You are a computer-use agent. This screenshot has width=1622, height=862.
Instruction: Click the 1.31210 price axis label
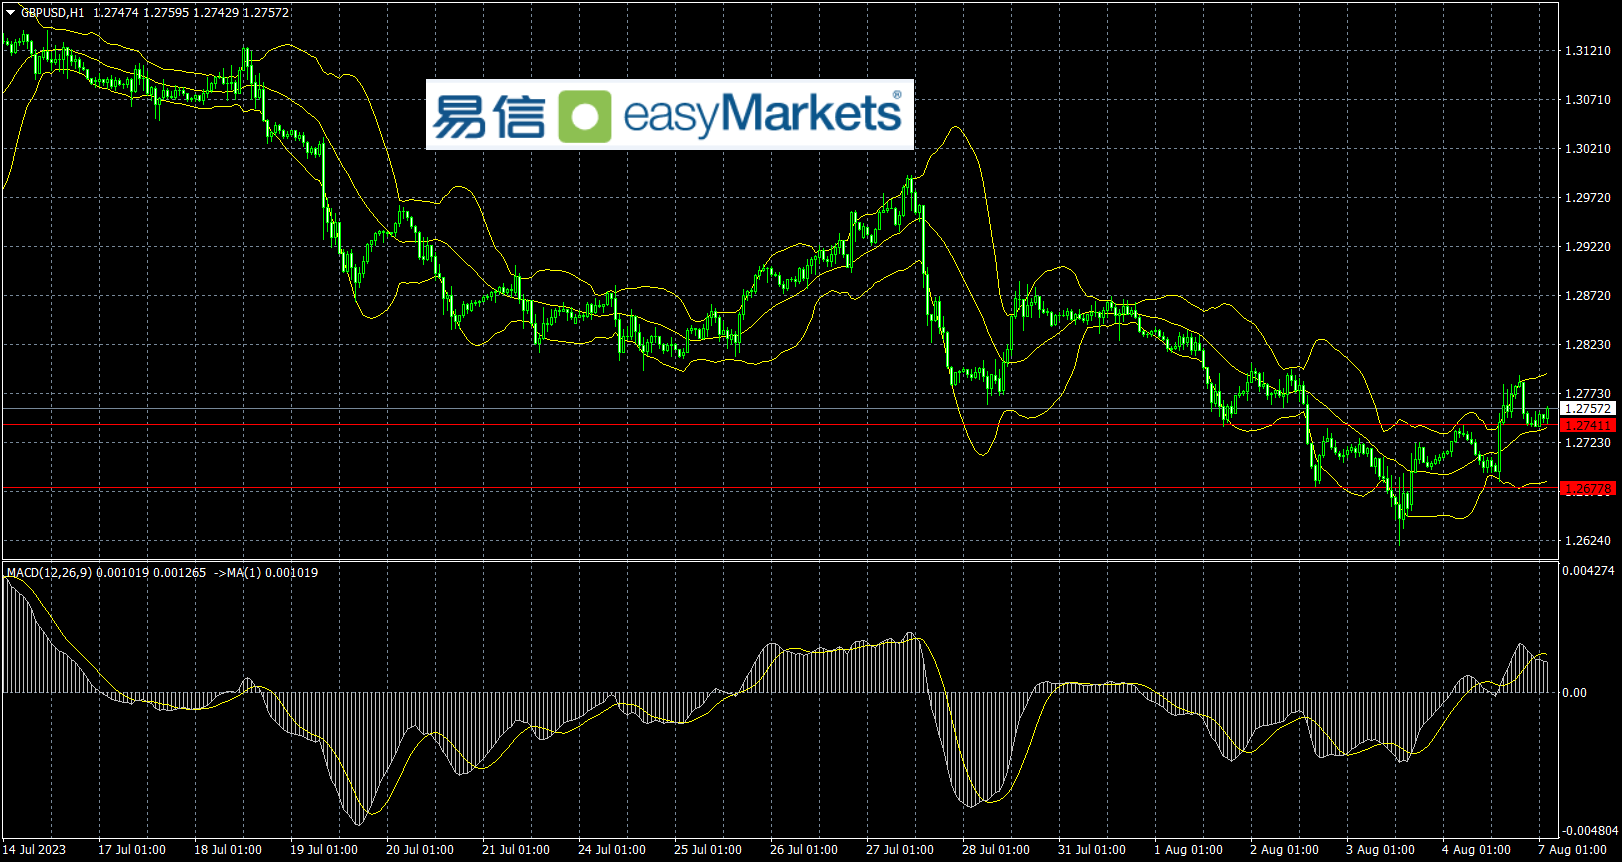(x=1588, y=51)
